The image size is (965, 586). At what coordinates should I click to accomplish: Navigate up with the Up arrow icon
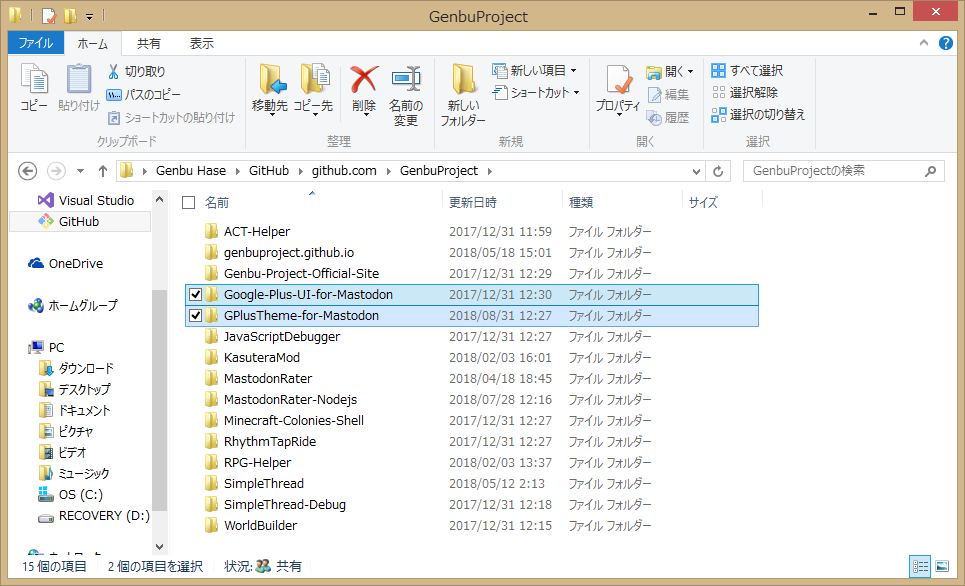coord(102,171)
